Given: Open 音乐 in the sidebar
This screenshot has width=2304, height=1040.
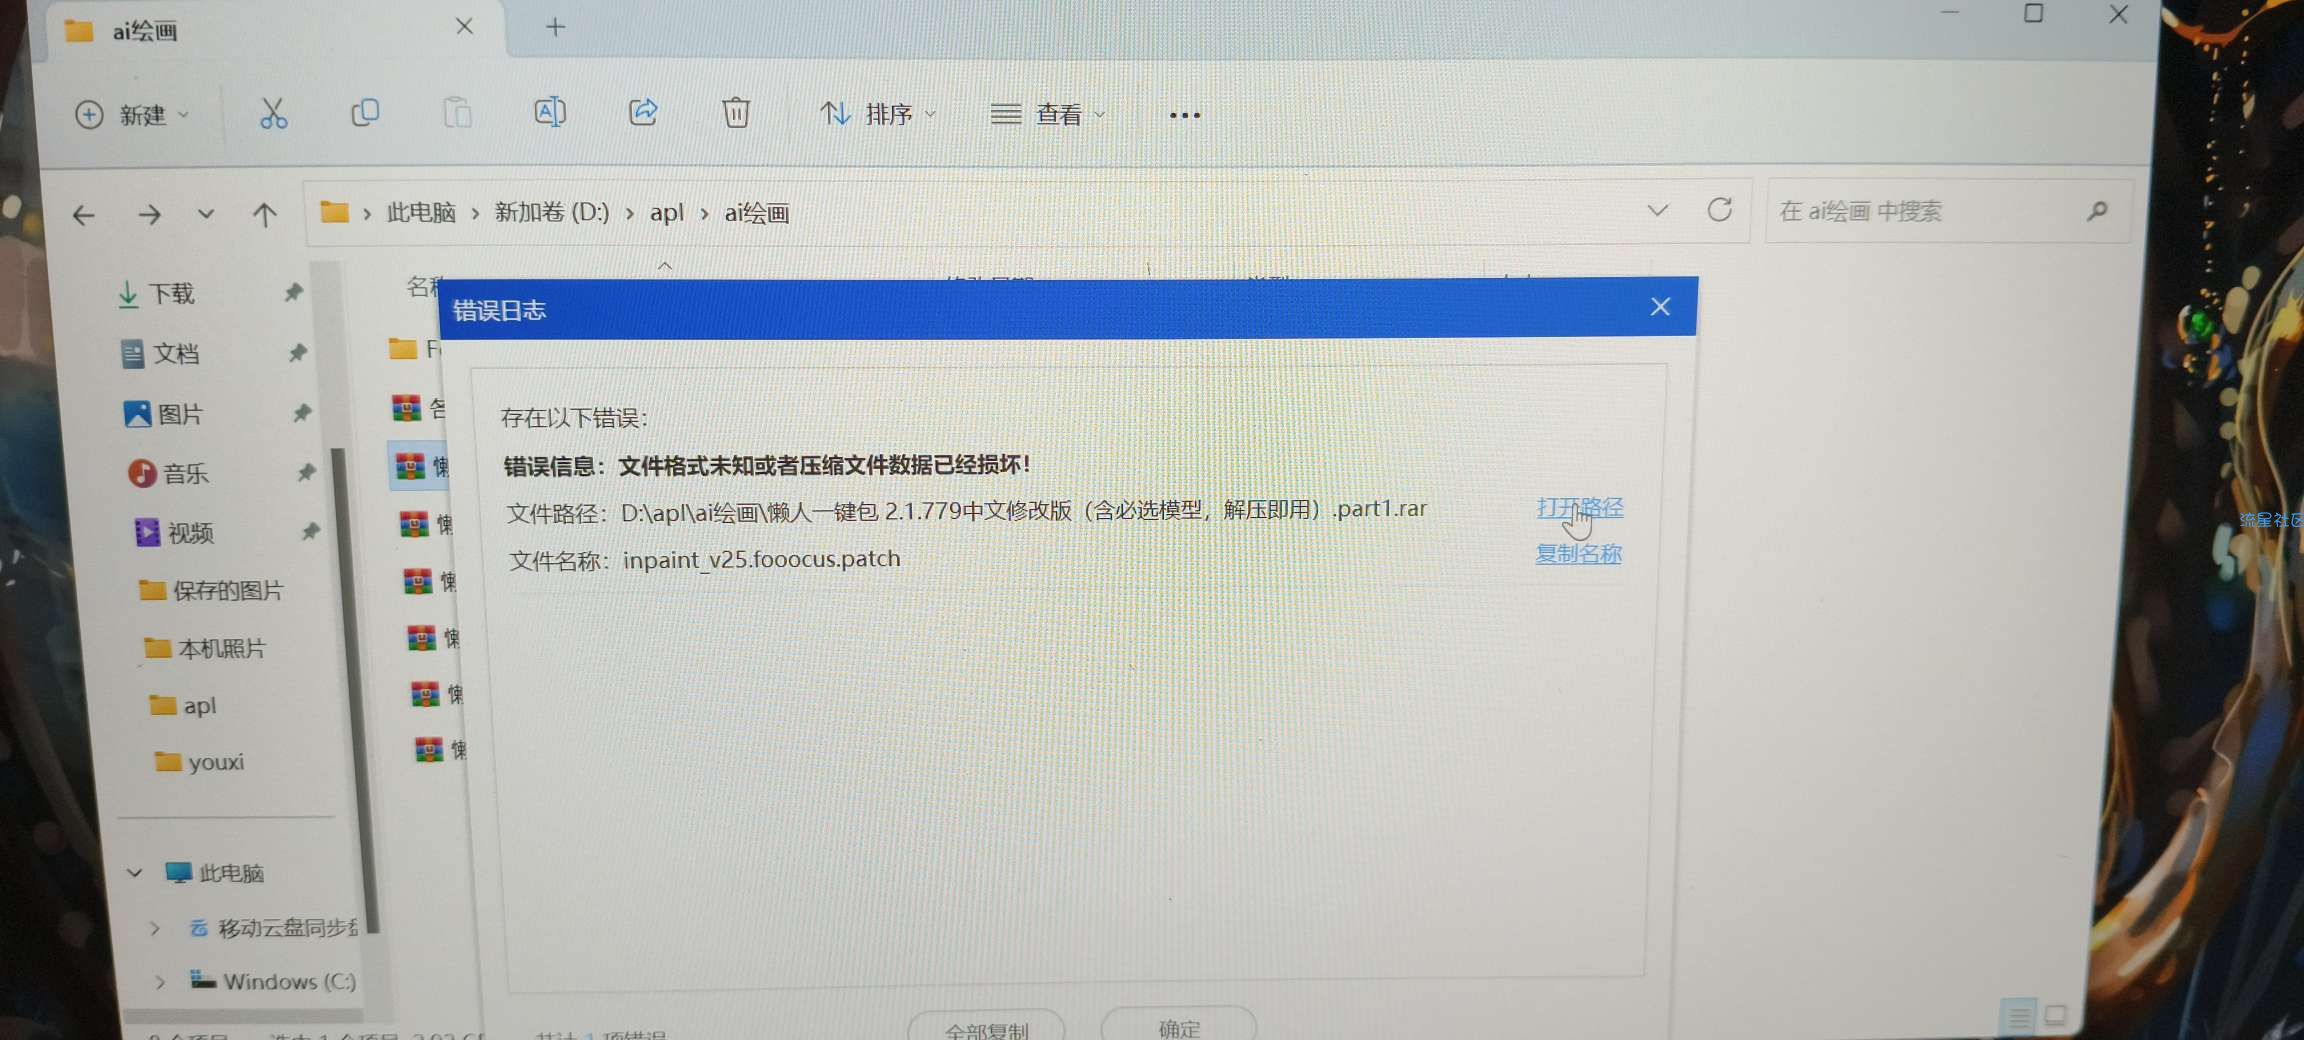Looking at the screenshot, I should coord(186,473).
